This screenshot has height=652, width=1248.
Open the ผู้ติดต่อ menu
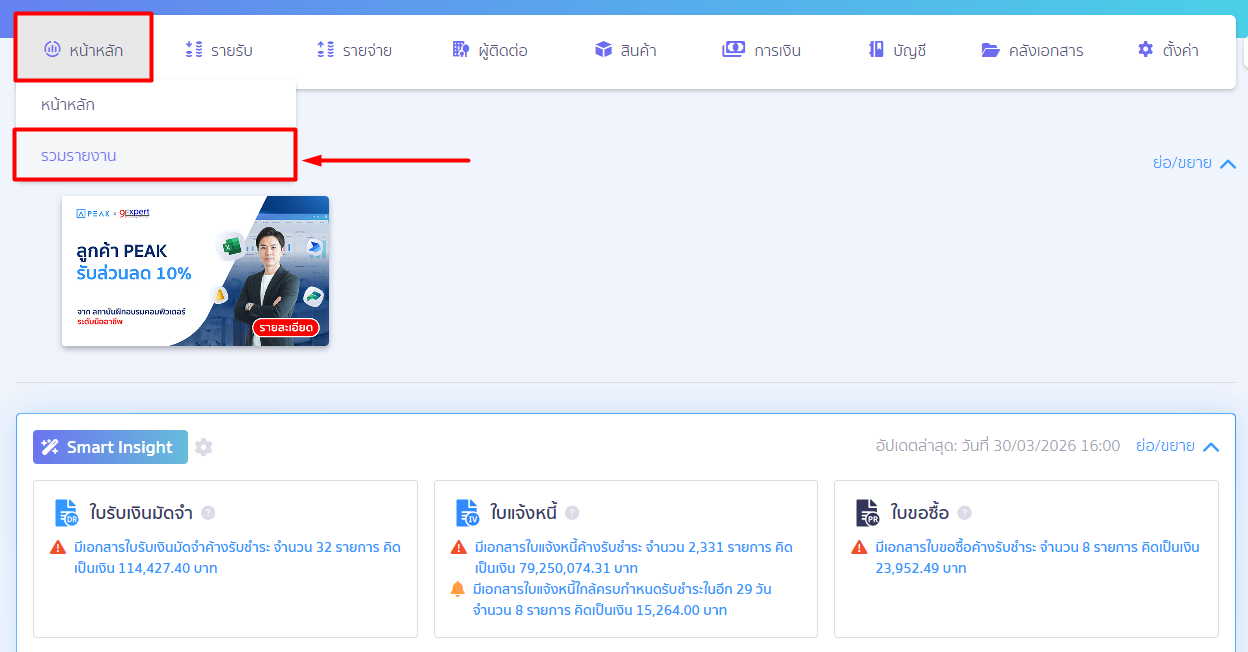pos(489,50)
